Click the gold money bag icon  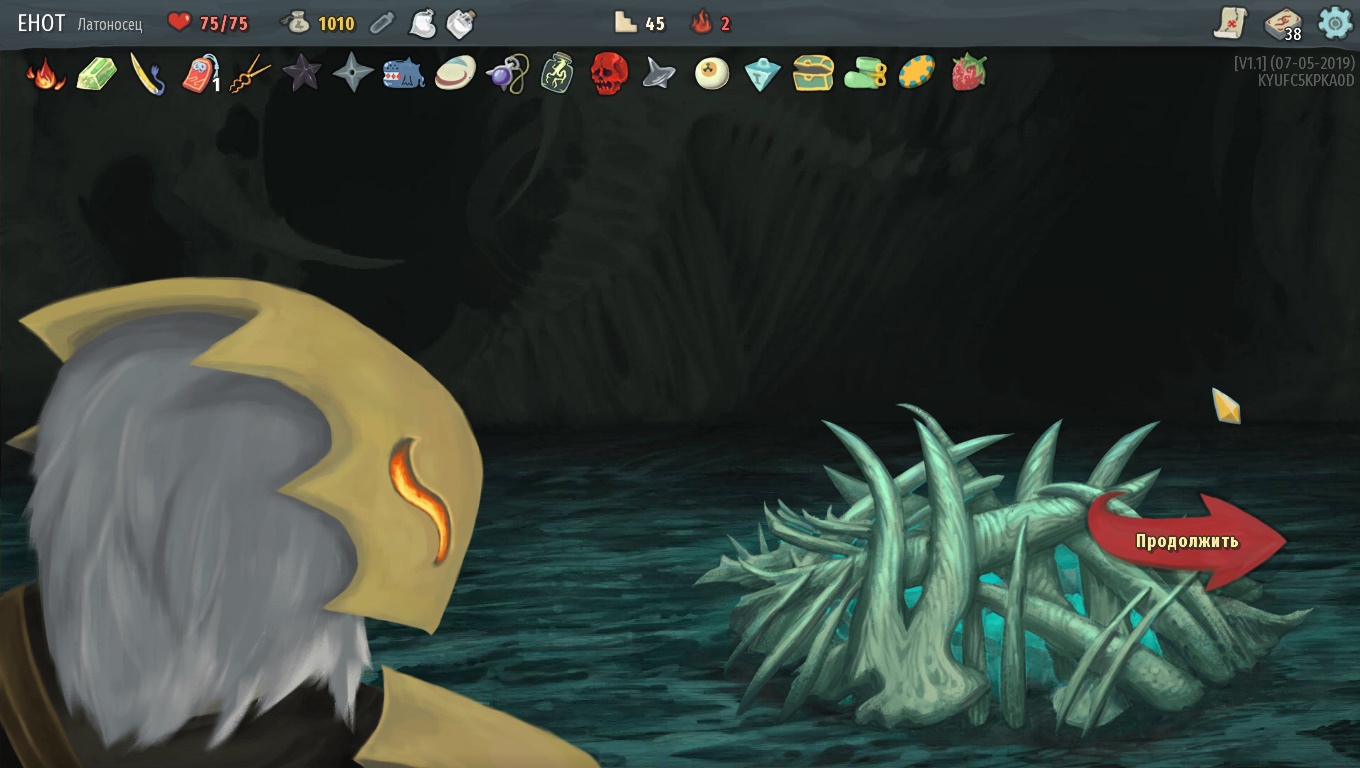click(295, 22)
